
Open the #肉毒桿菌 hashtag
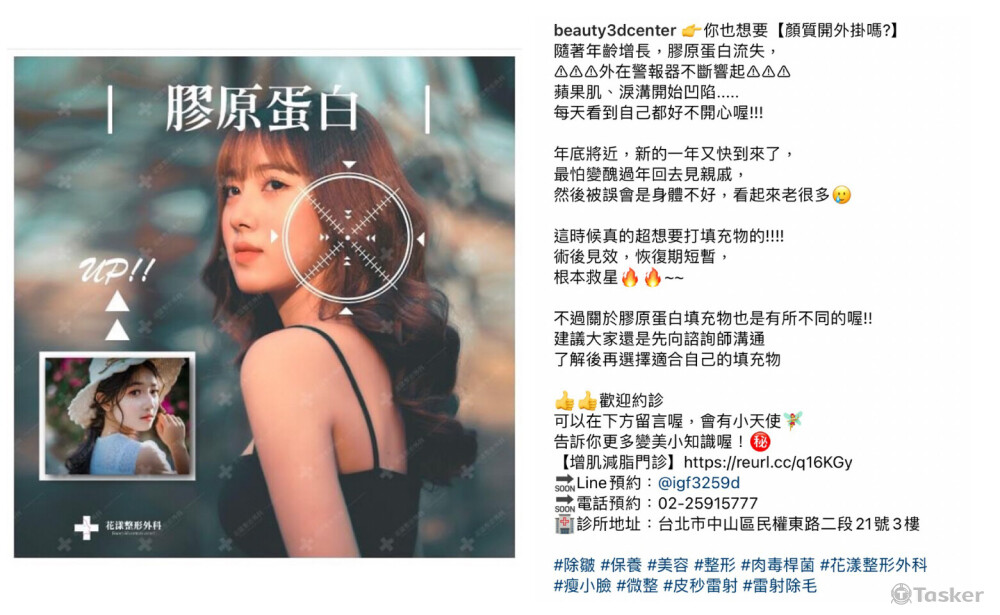click(777, 565)
